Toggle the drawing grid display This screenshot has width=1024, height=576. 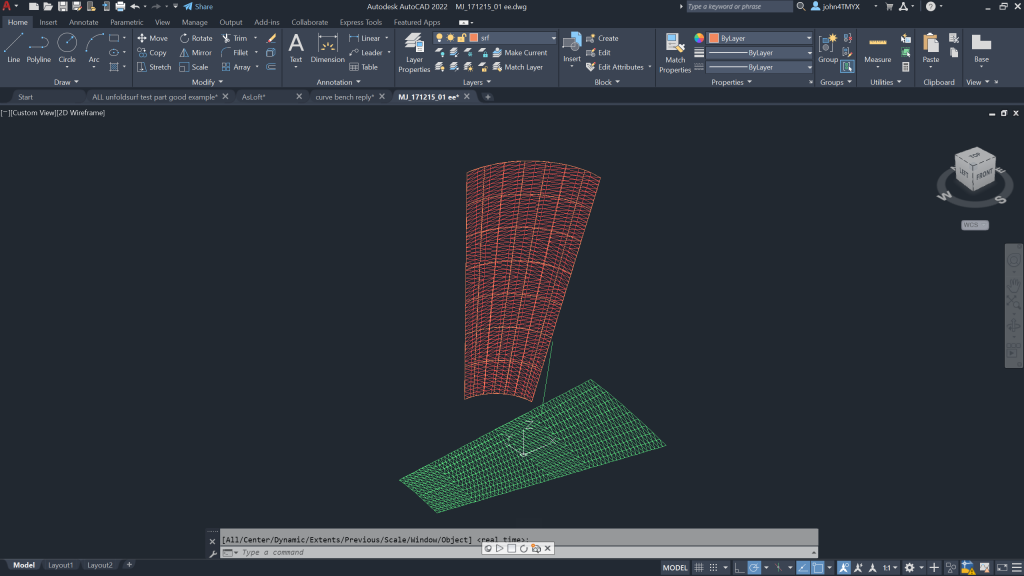coord(701,568)
